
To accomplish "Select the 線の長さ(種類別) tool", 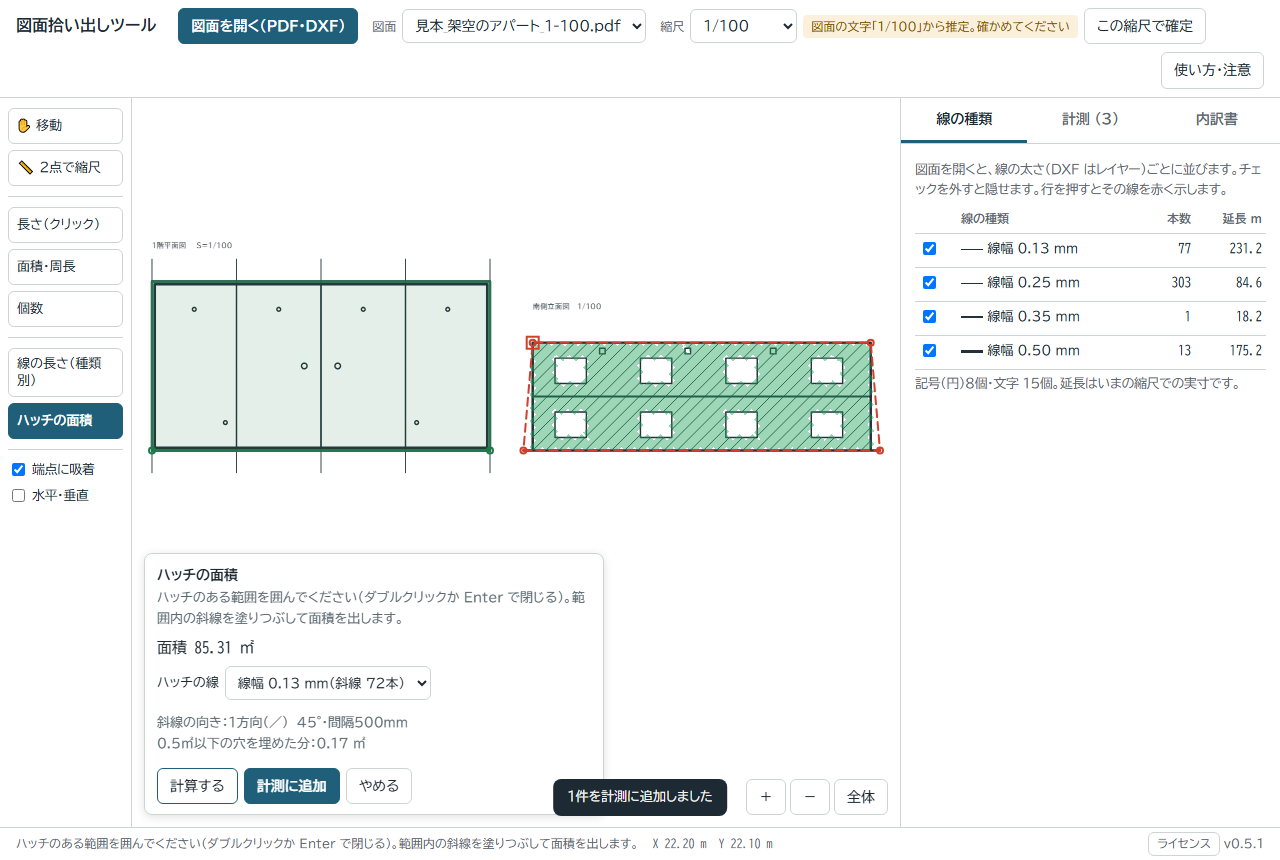I will pyautogui.click(x=65, y=372).
